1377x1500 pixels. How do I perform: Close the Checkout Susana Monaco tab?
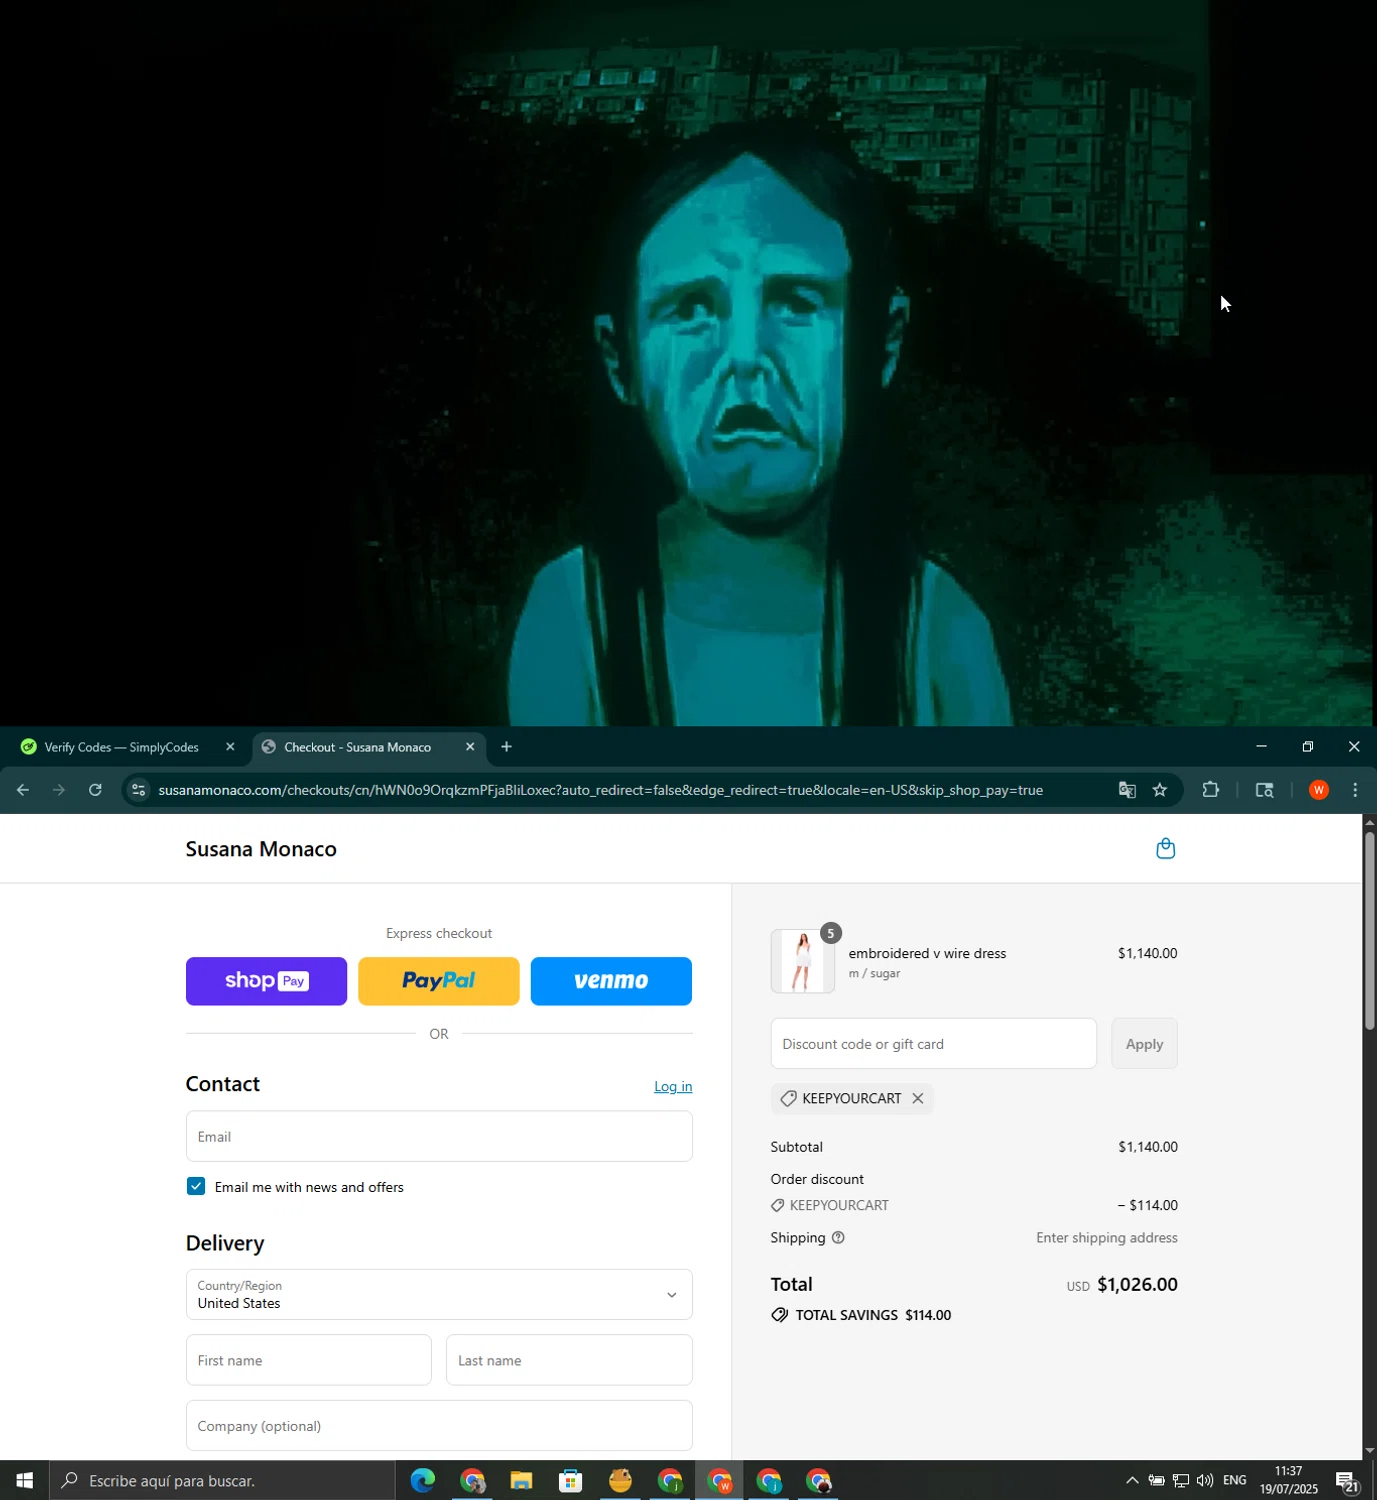click(470, 747)
